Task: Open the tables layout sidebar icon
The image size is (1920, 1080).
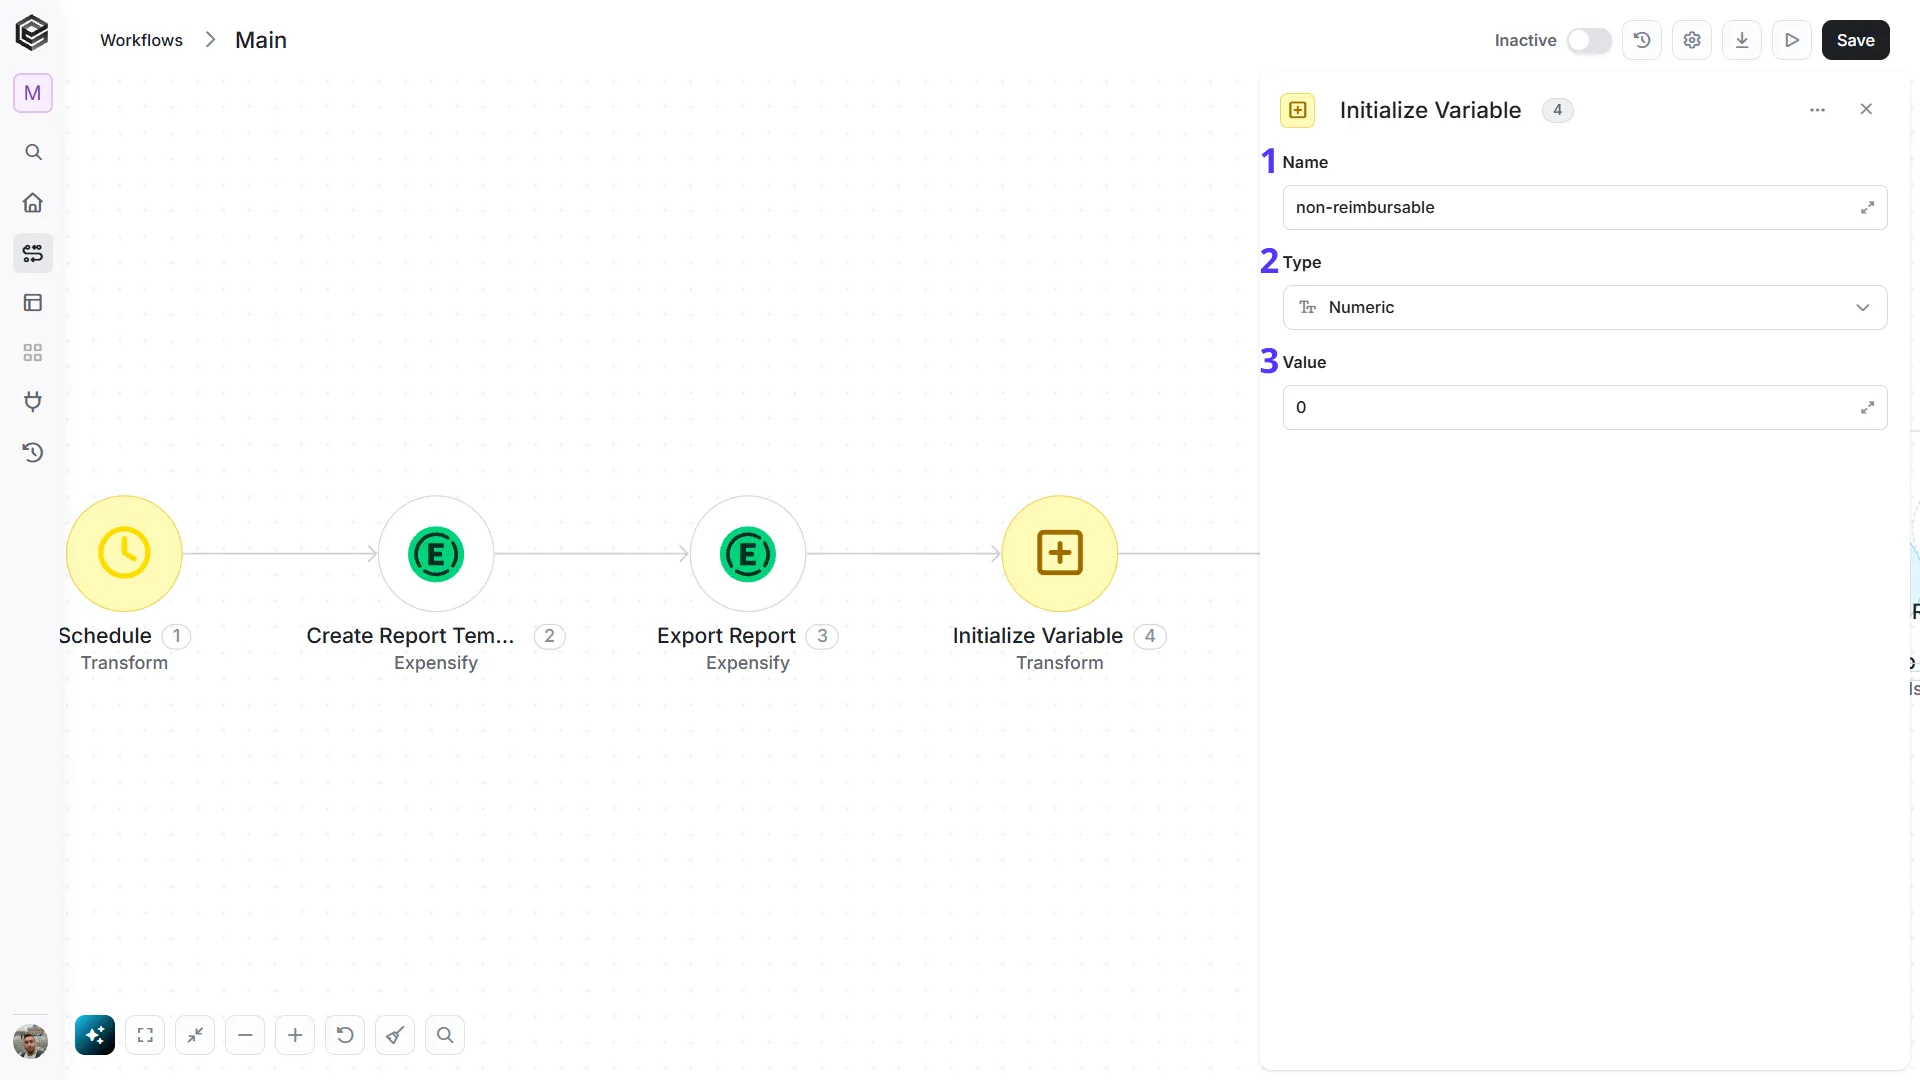Action: pos(33,303)
